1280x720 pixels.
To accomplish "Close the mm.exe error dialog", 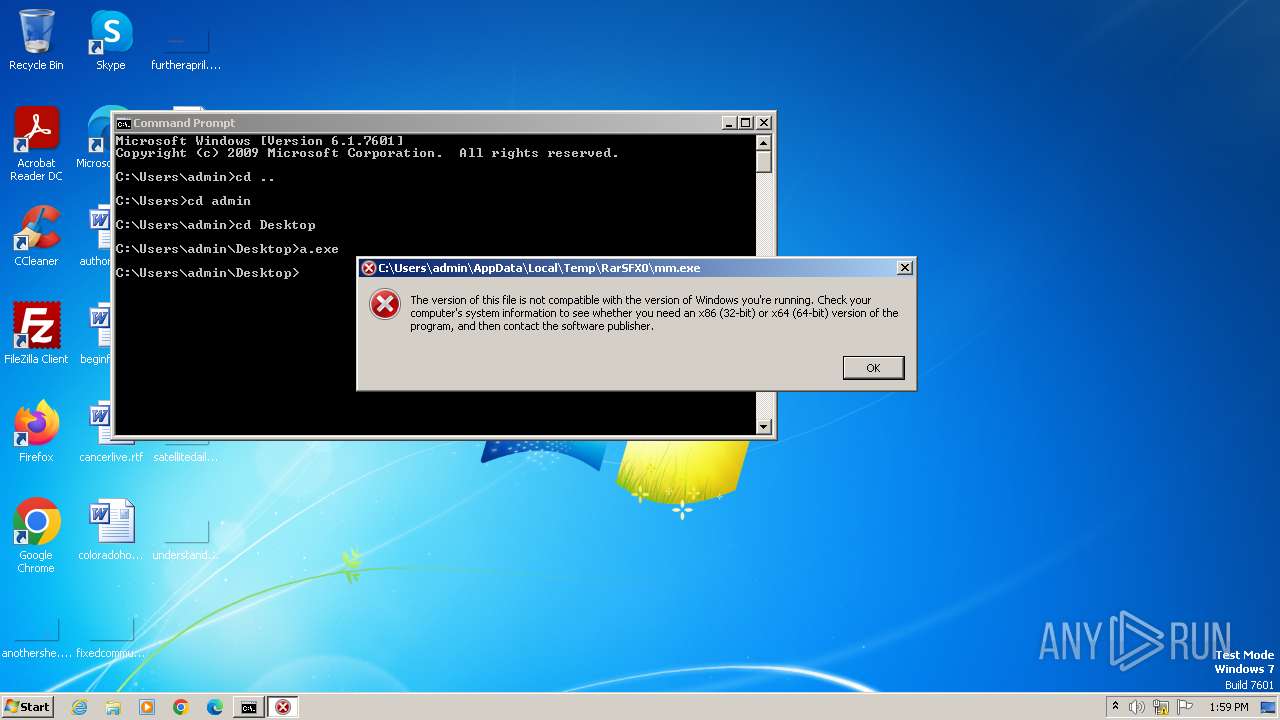I will pos(904,268).
